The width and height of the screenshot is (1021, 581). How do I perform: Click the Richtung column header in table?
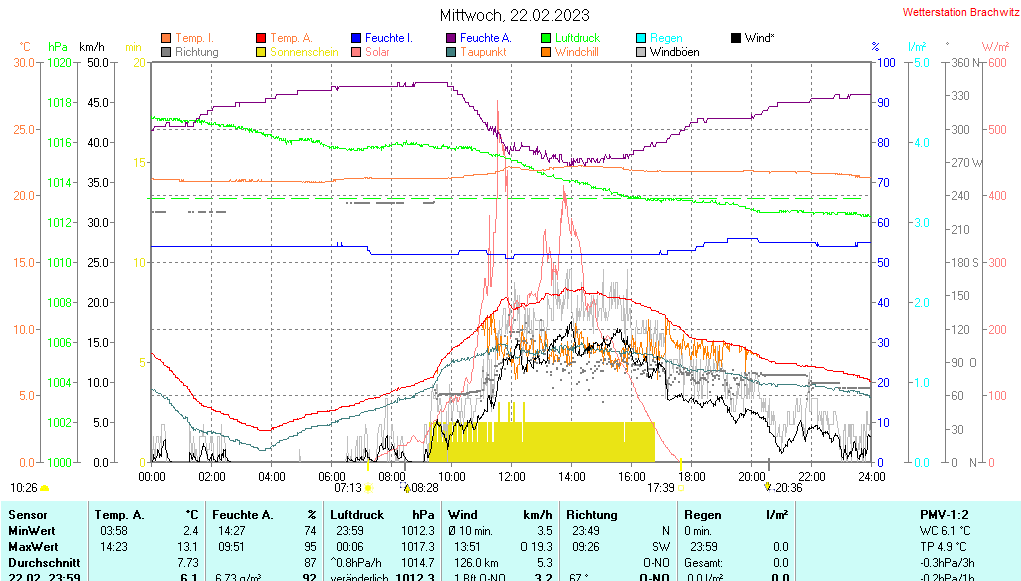pyautogui.click(x=590, y=514)
